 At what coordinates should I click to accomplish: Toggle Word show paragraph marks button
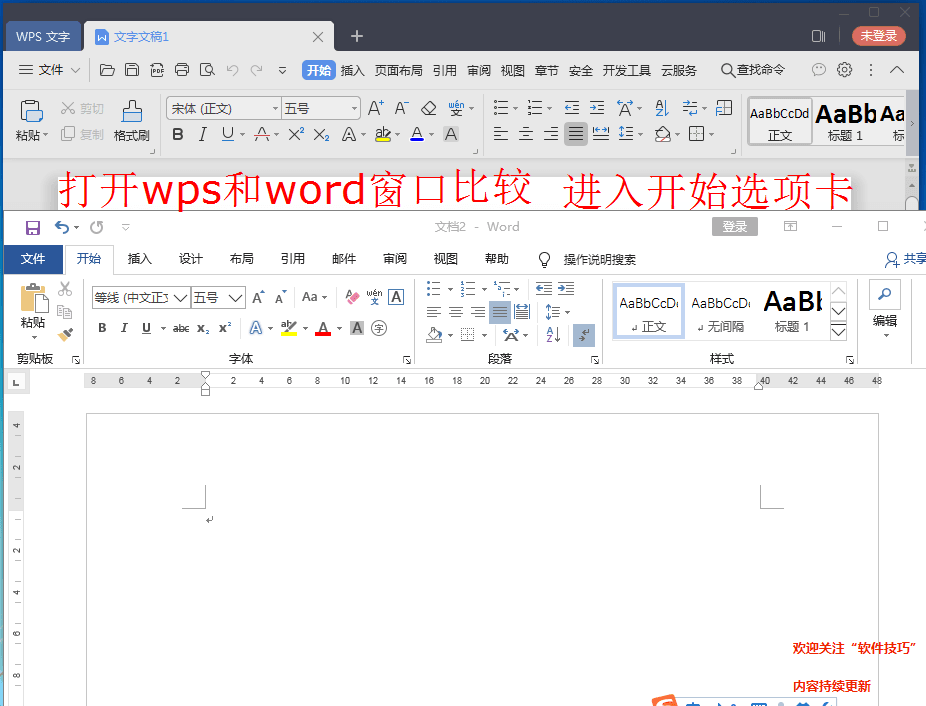tap(583, 335)
